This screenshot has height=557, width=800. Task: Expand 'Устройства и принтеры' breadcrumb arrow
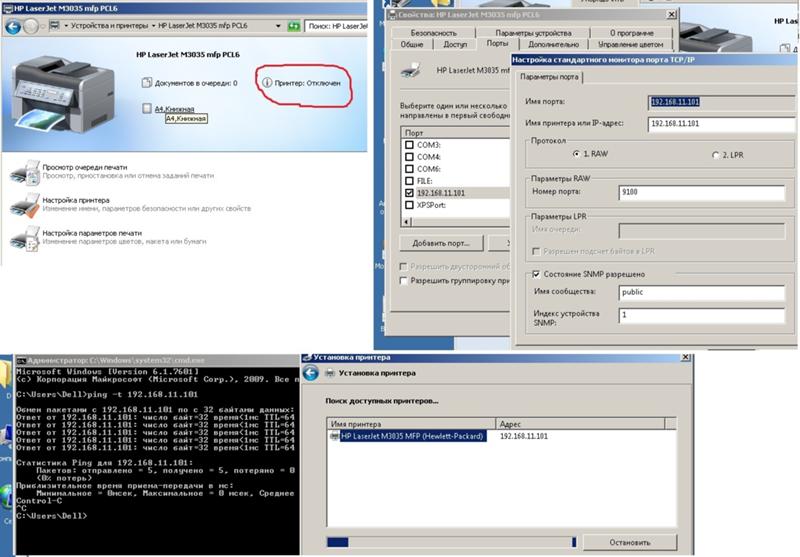(154, 26)
